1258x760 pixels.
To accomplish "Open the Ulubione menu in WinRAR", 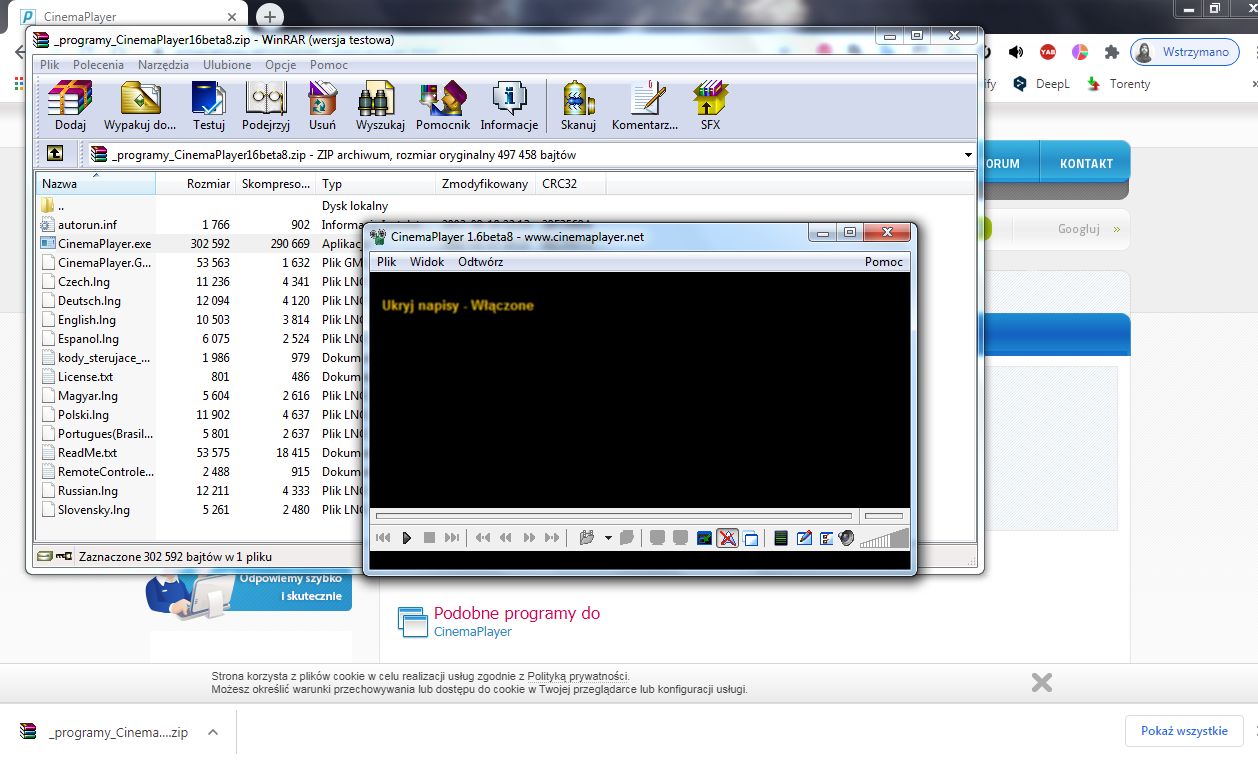I will [227, 65].
